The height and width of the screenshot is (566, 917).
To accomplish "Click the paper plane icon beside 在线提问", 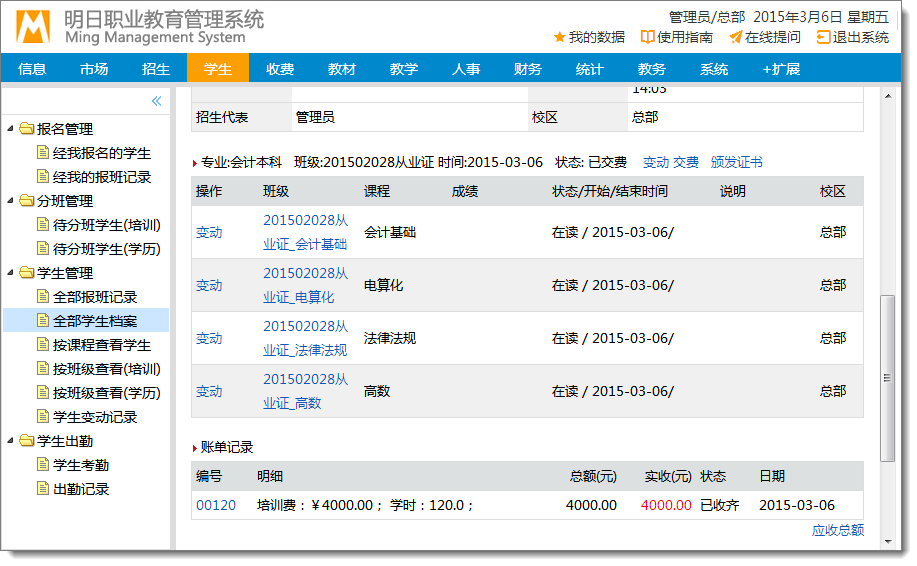I will 736,37.
